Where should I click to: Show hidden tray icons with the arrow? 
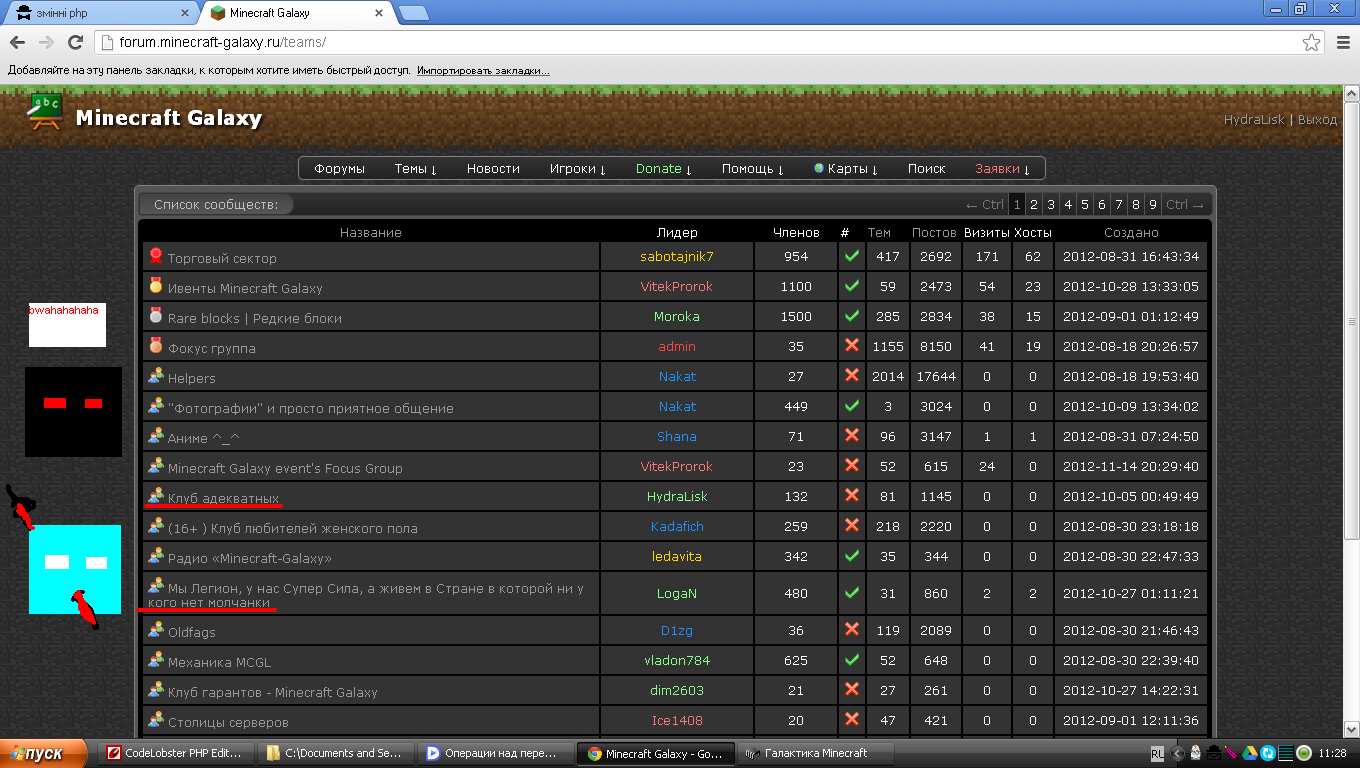coord(1179,753)
